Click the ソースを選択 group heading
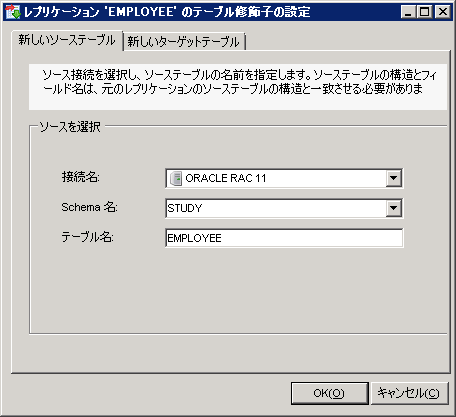The image size is (456, 417). [x=70, y=127]
